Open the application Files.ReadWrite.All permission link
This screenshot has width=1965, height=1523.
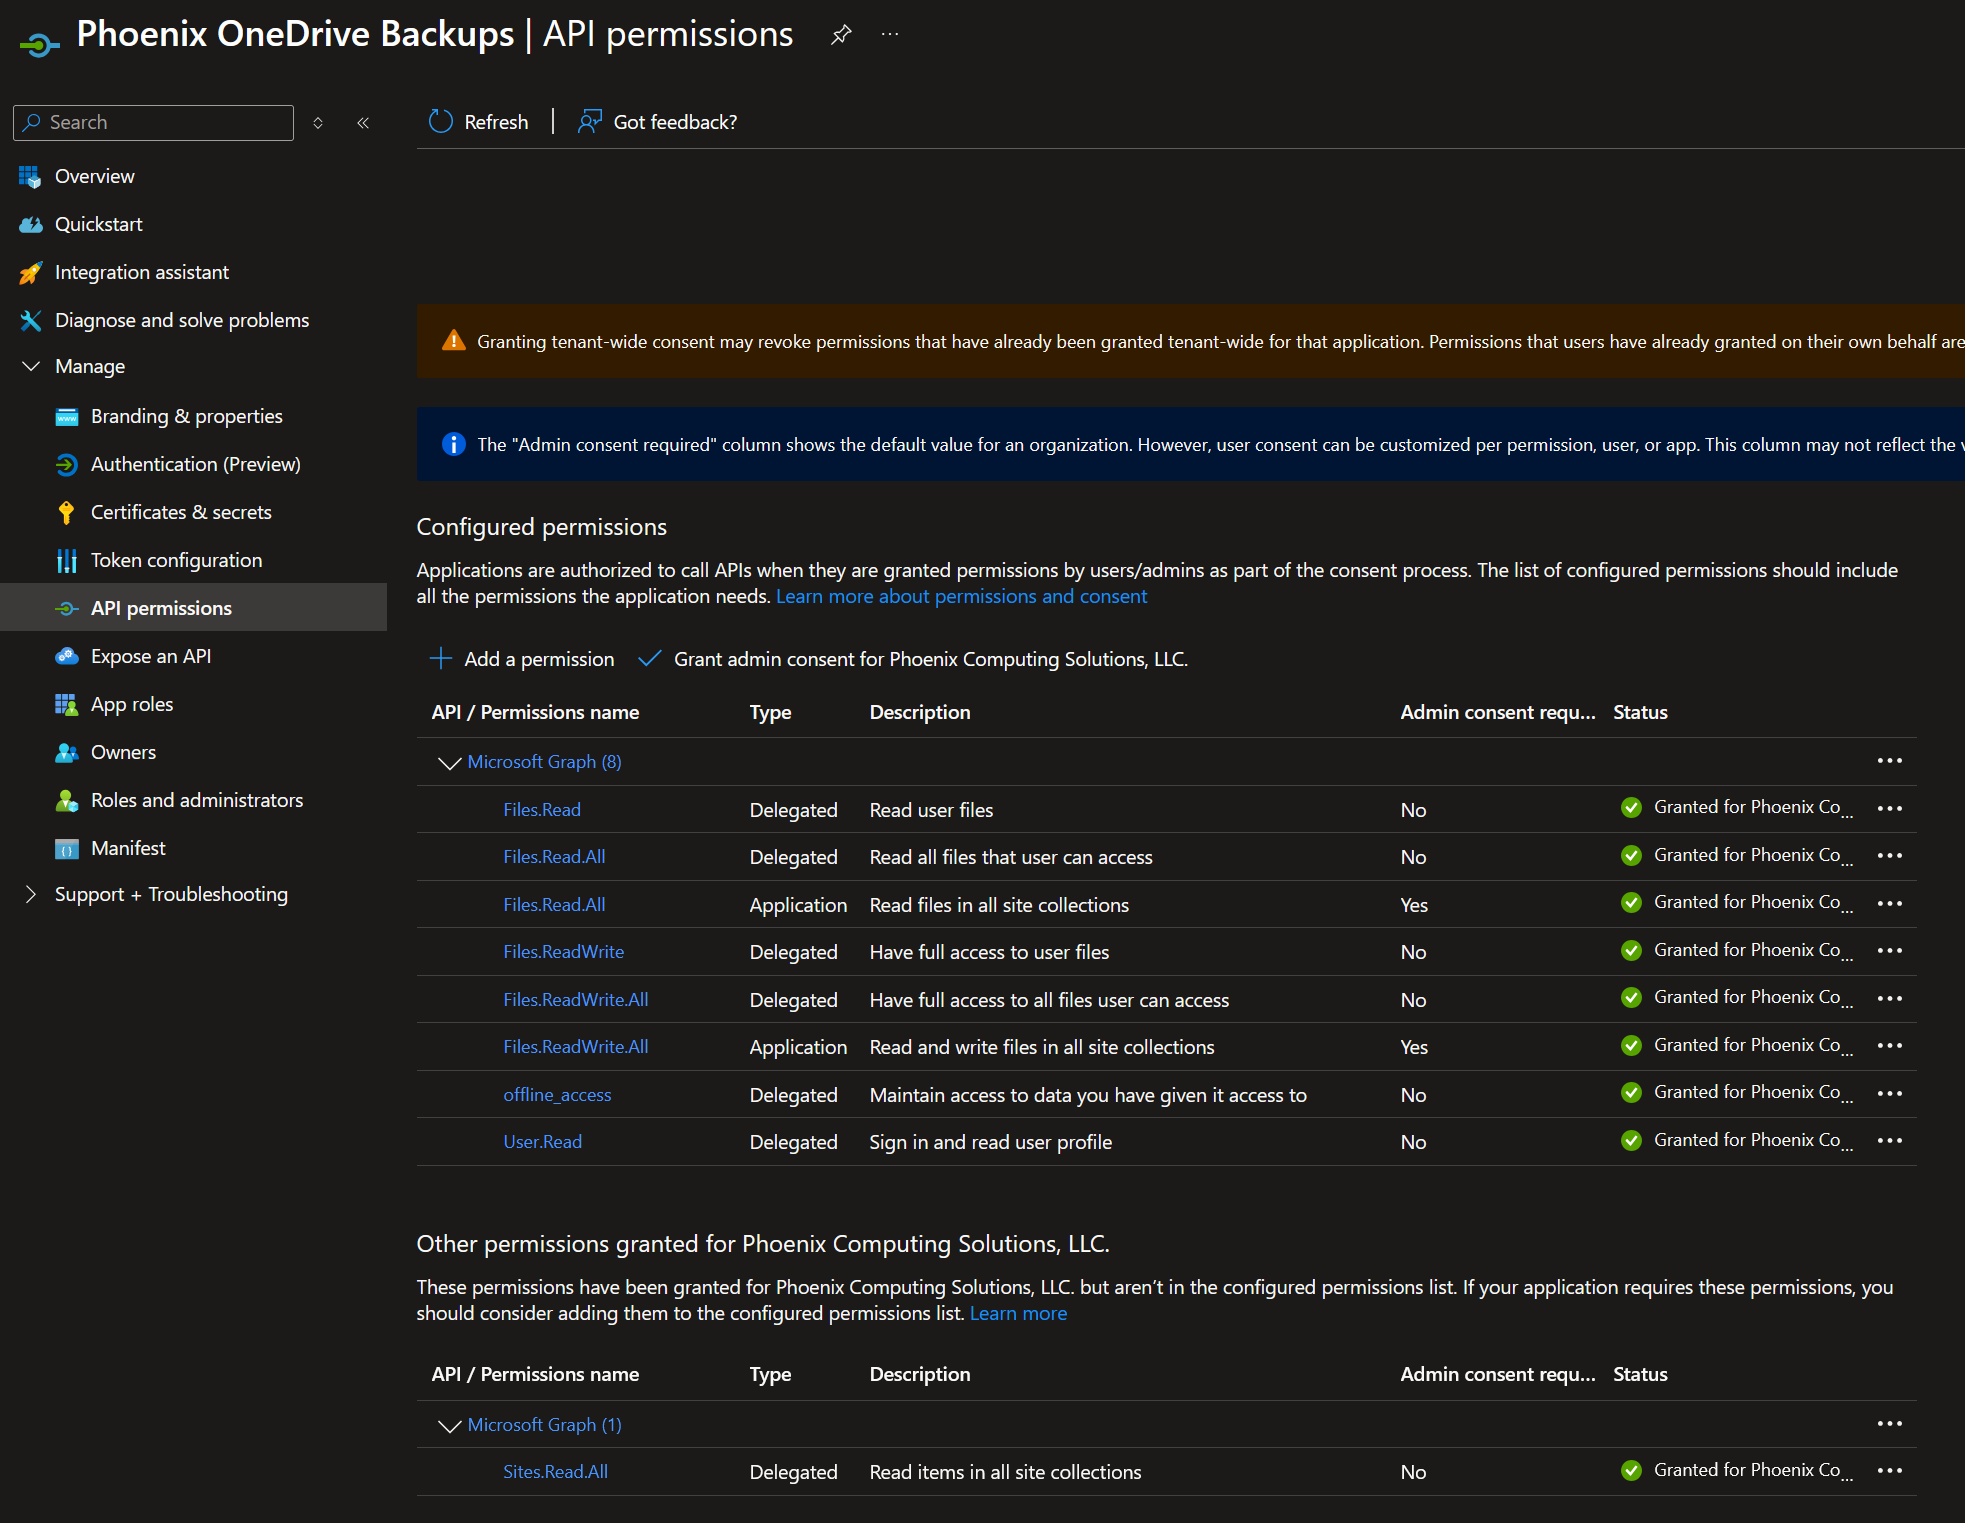click(x=575, y=1047)
